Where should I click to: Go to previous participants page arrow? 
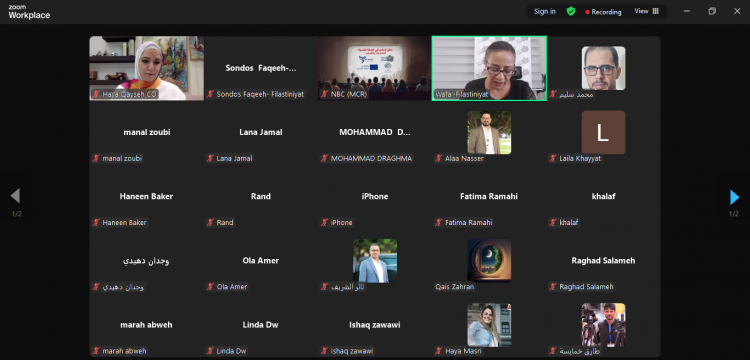point(15,196)
